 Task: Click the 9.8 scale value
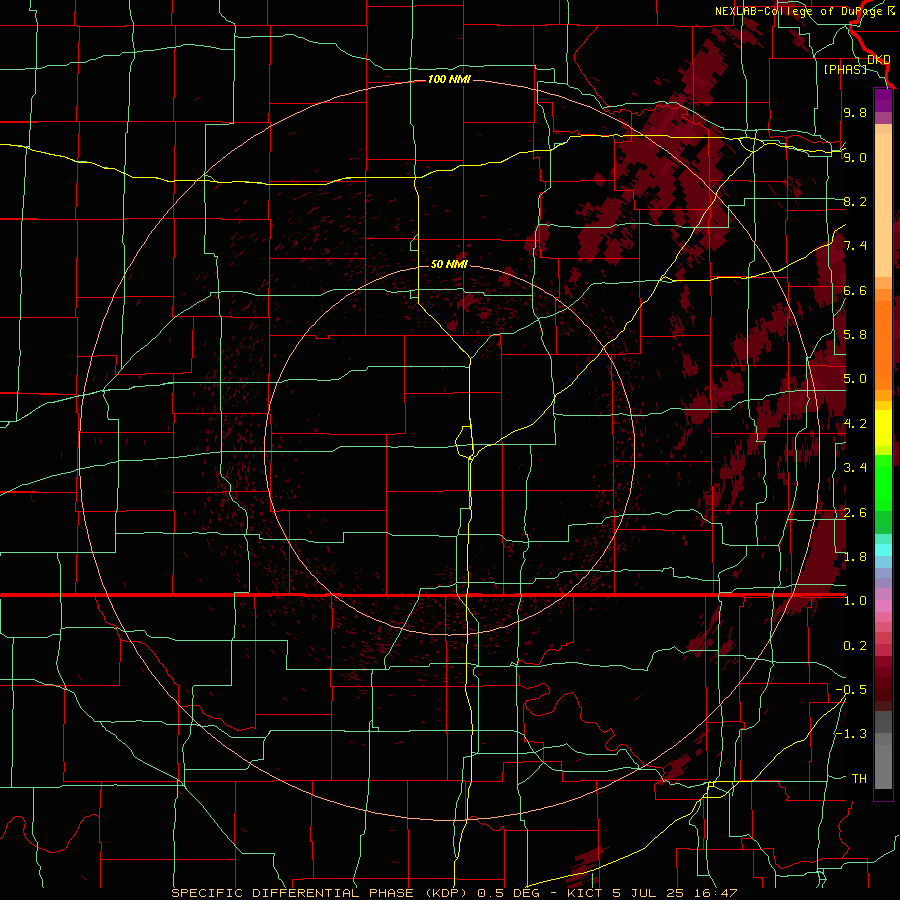pos(855,112)
